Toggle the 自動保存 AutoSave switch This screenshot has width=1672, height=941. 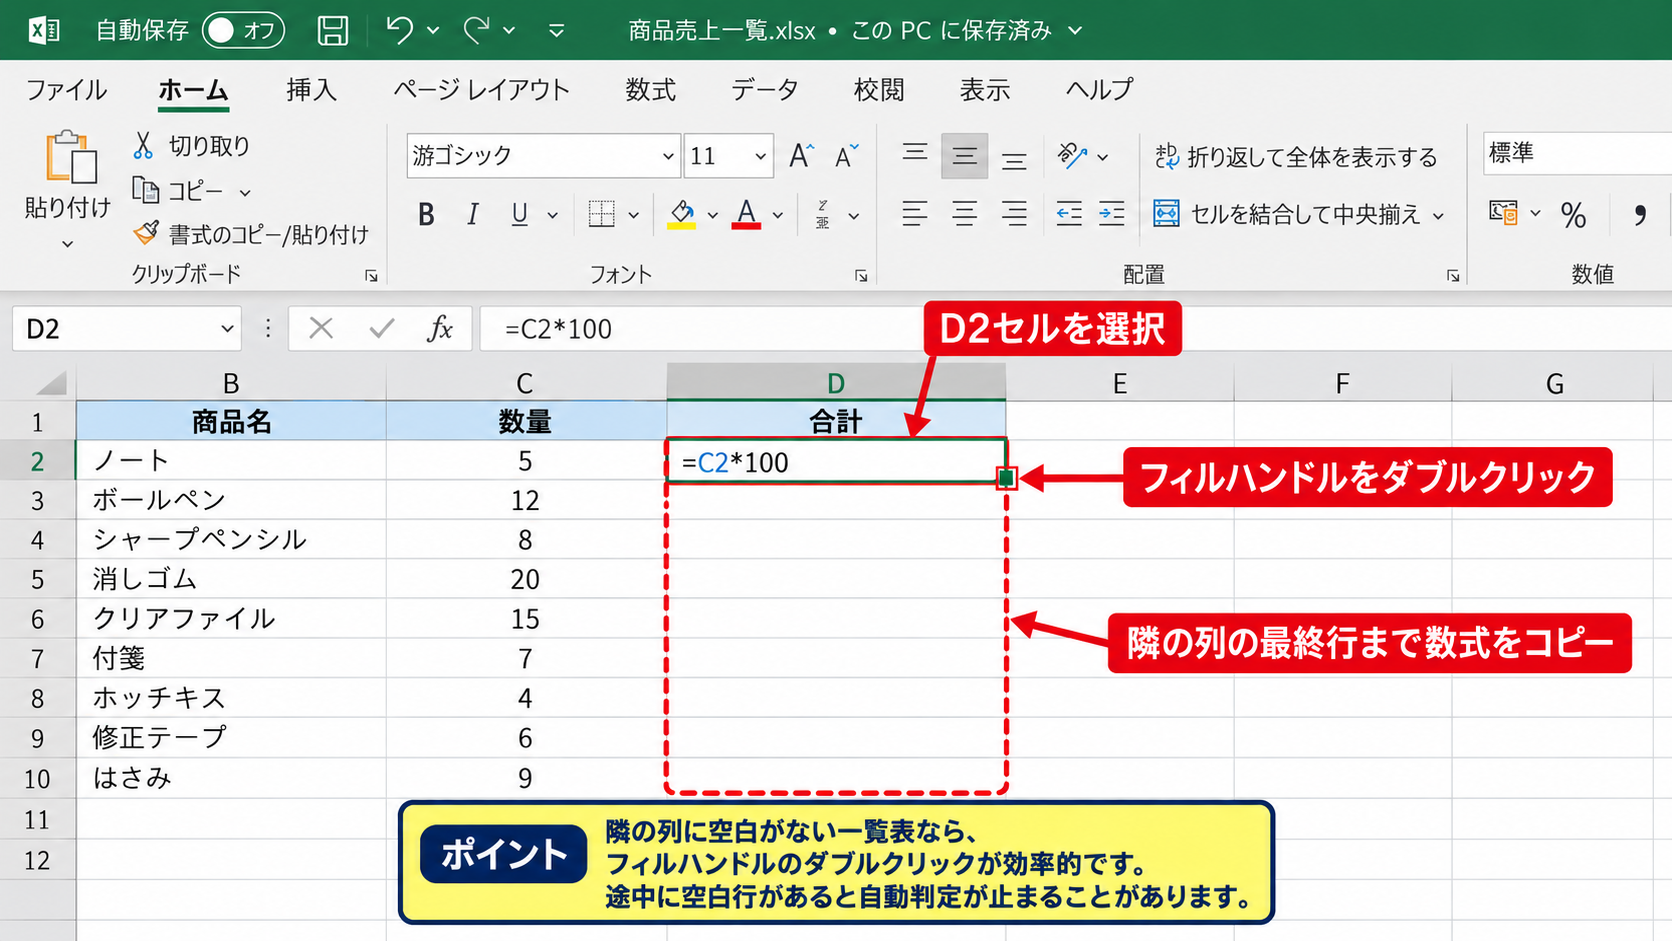(243, 30)
